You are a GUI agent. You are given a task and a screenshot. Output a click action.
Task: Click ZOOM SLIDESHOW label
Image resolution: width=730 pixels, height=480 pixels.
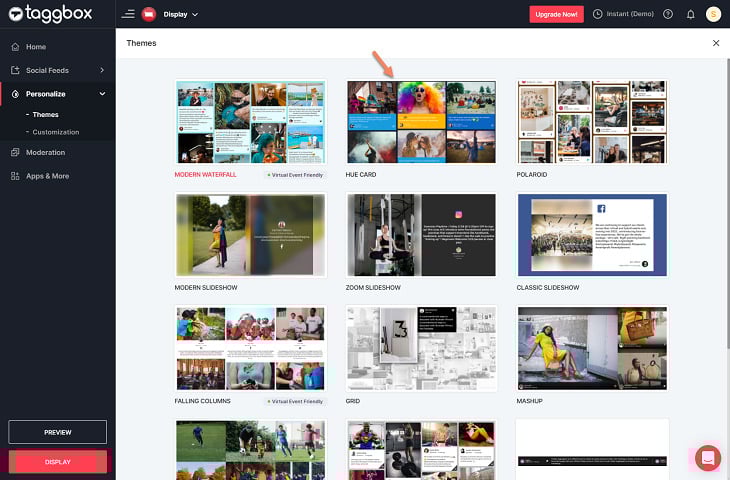pyautogui.click(x=373, y=288)
